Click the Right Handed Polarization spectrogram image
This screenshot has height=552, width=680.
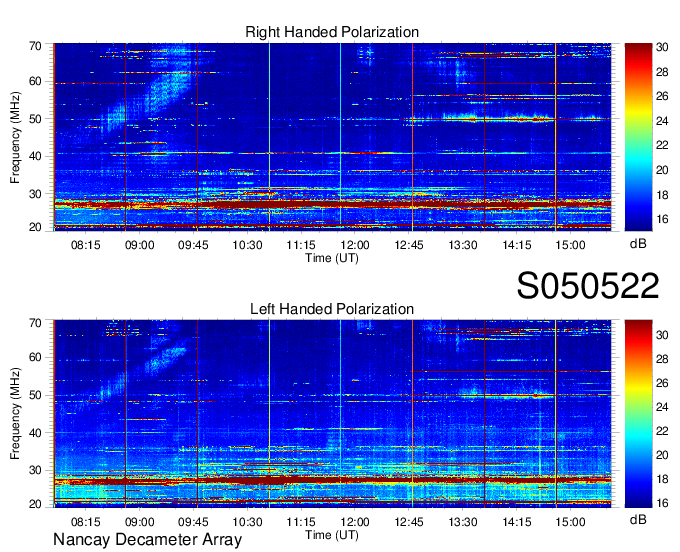pyautogui.click(x=332, y=137)
